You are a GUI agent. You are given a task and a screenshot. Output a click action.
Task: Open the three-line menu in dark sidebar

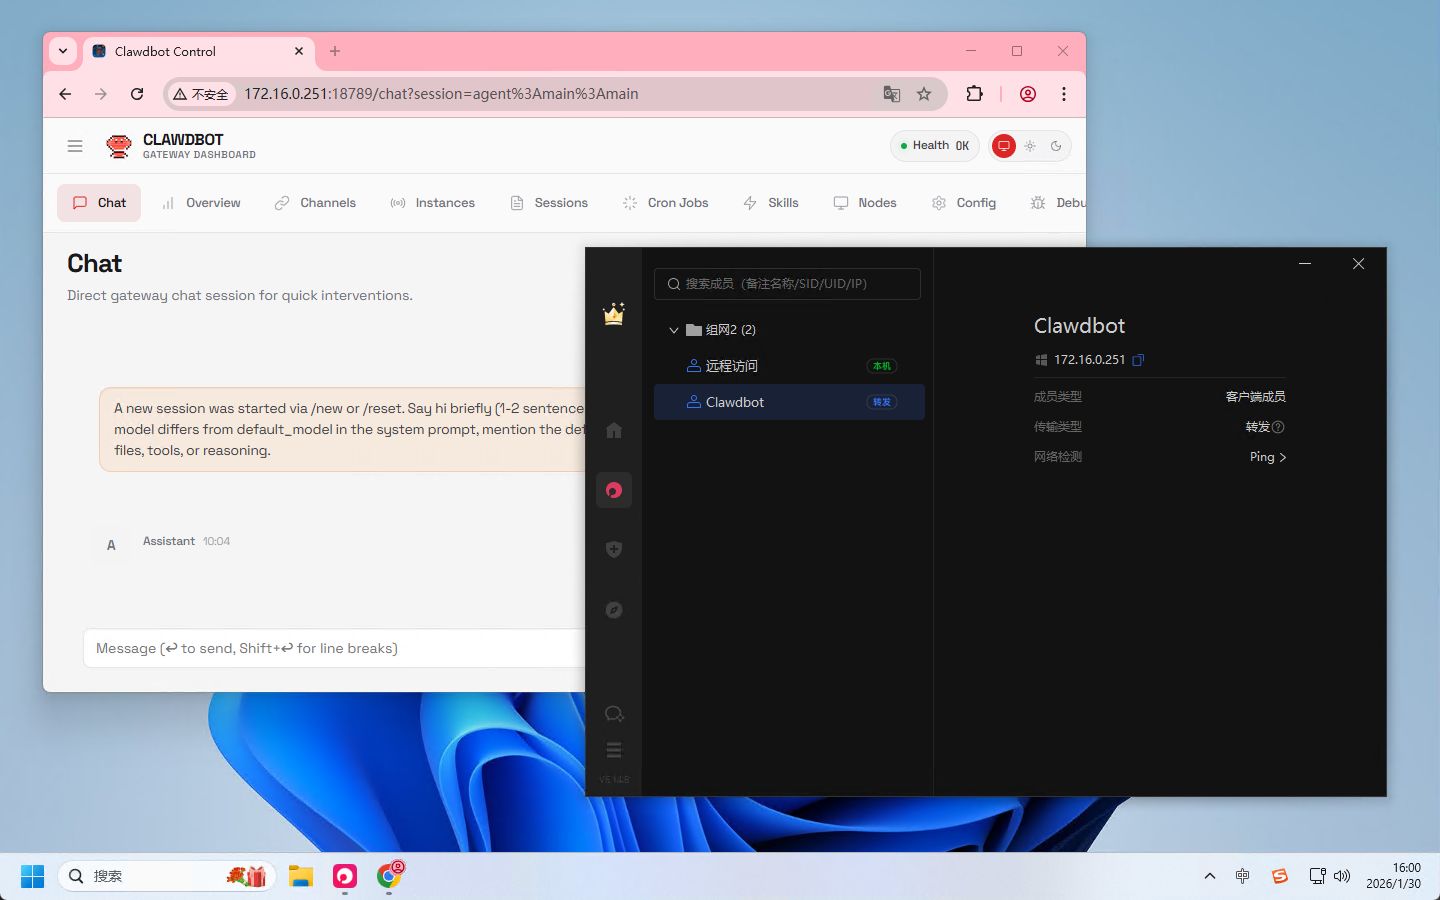tap(614, 750)
